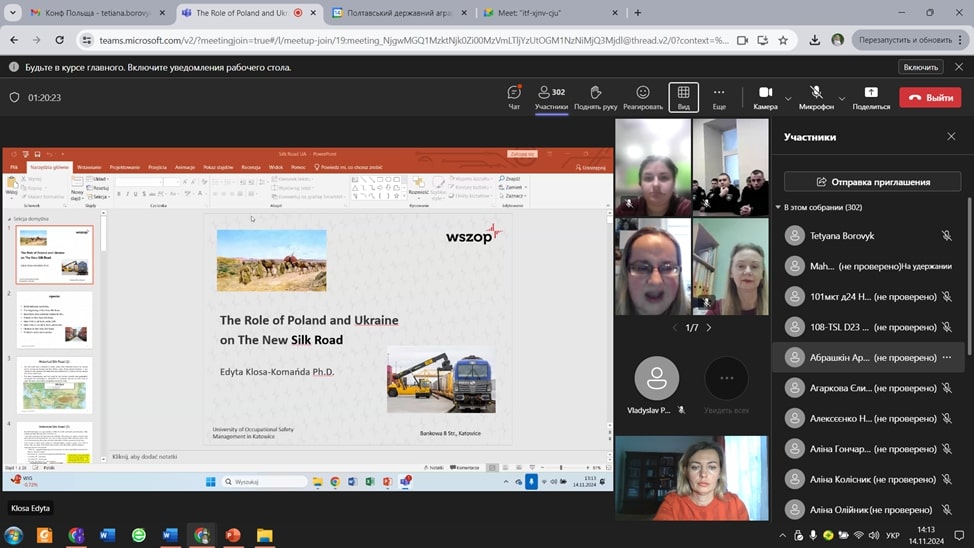
Task: Open File Explorer from the taskbar
Action: [x=265, y=535]
